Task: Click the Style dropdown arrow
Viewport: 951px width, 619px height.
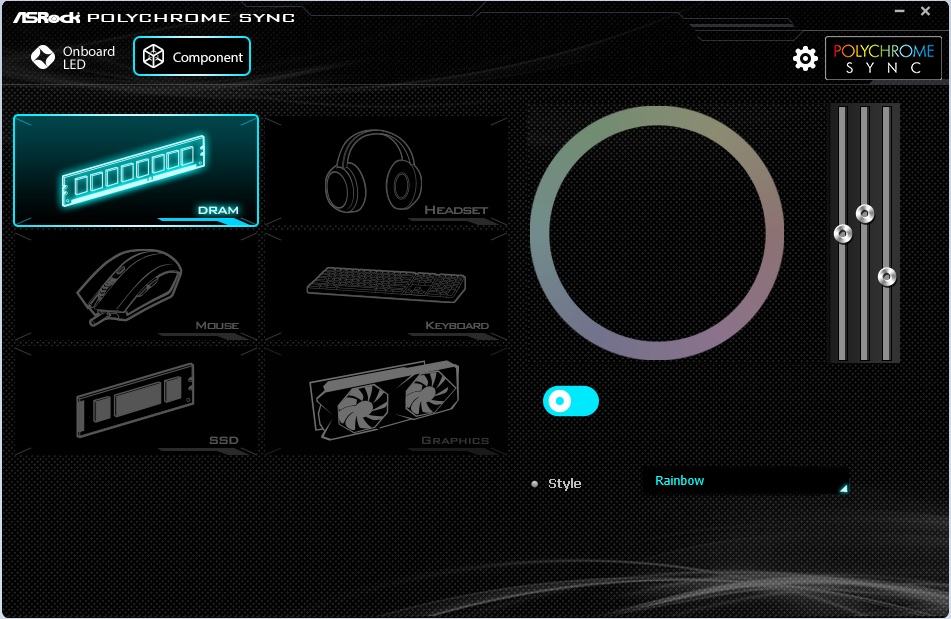Action: tap(843, 488)
